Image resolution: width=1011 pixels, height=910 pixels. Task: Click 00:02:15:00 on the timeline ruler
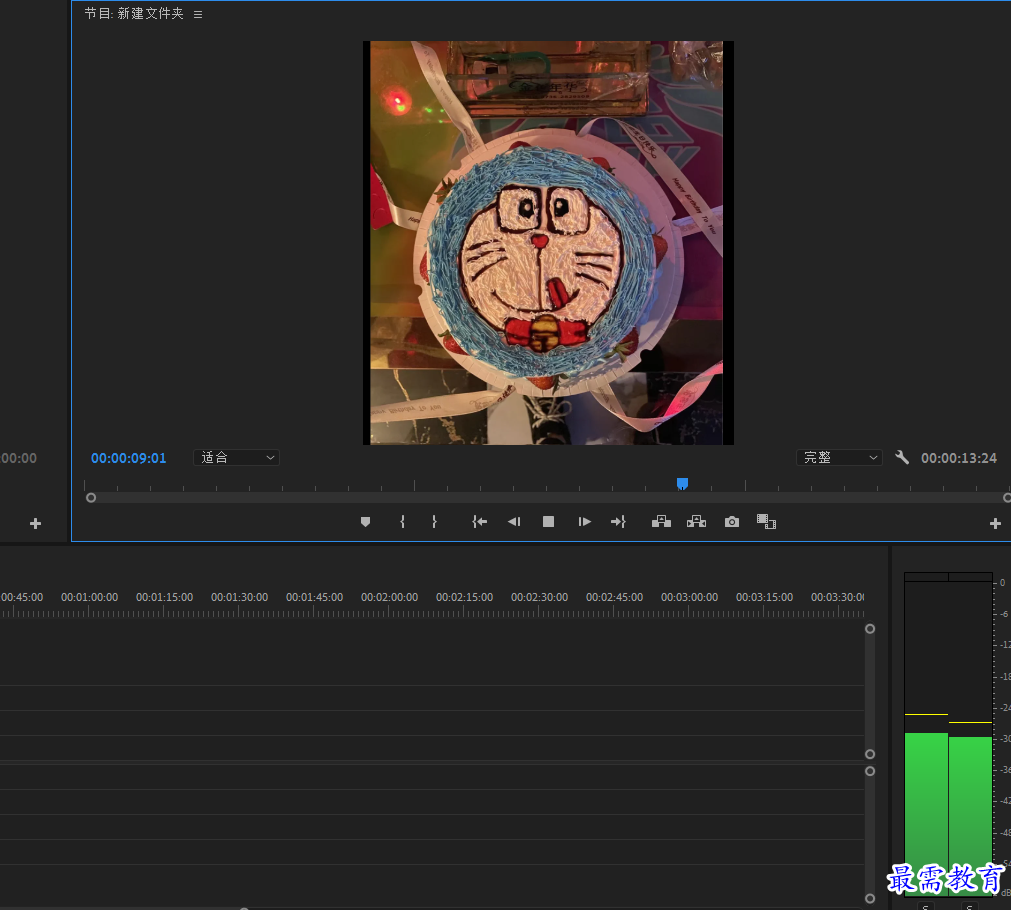coord(464,597)
